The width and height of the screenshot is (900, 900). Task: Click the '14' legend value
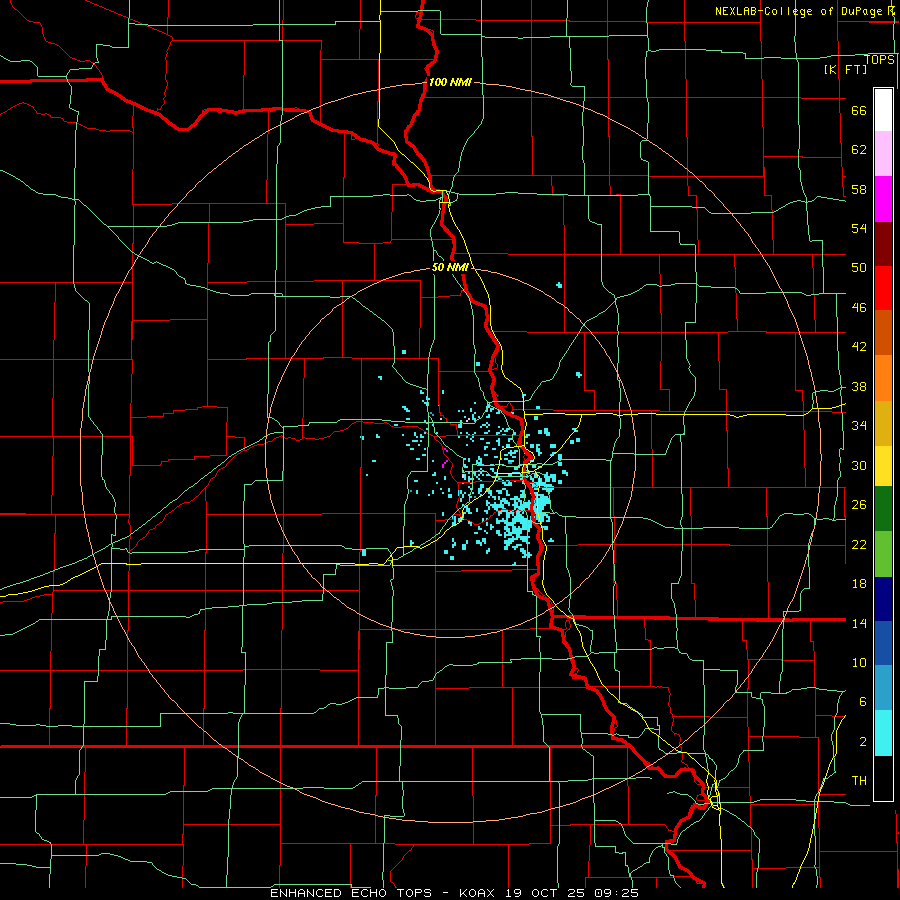point(859,623)
